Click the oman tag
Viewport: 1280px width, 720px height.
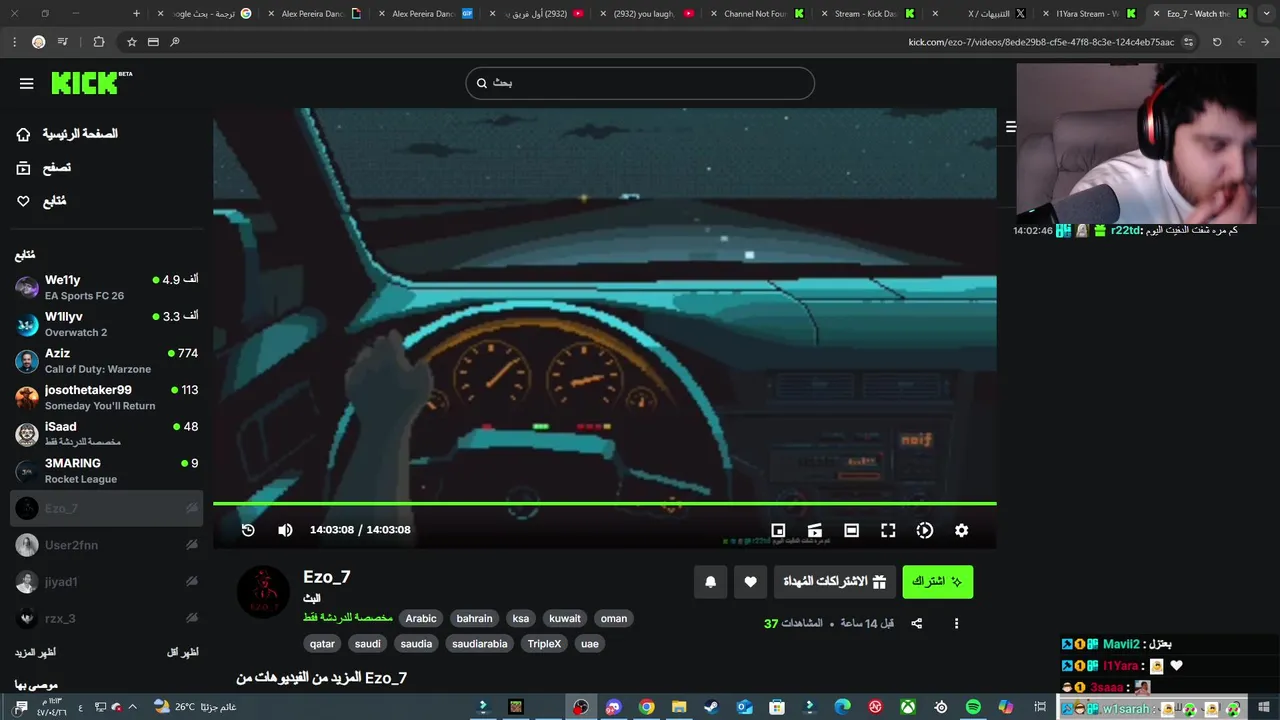614,618
